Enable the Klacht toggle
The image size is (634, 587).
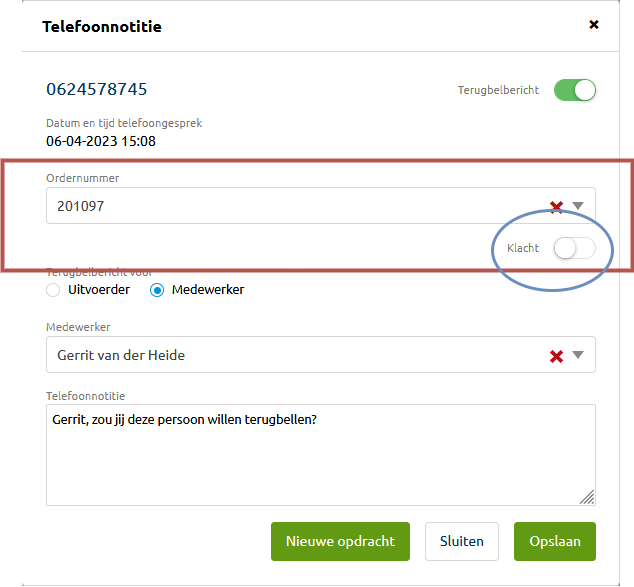tap(575, 248)
